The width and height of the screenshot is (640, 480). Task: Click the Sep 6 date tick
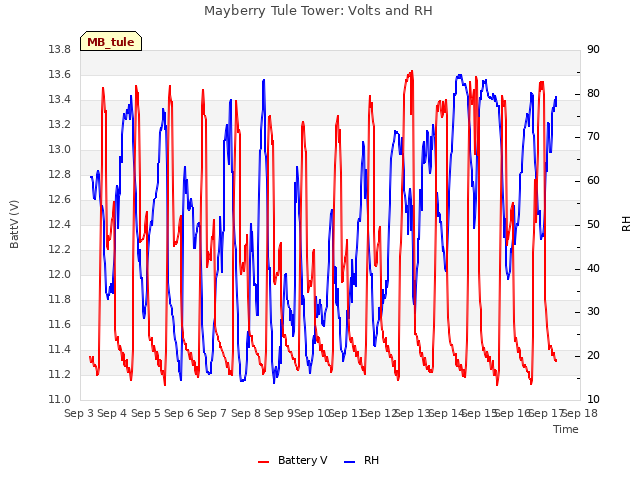coord(179,413)
